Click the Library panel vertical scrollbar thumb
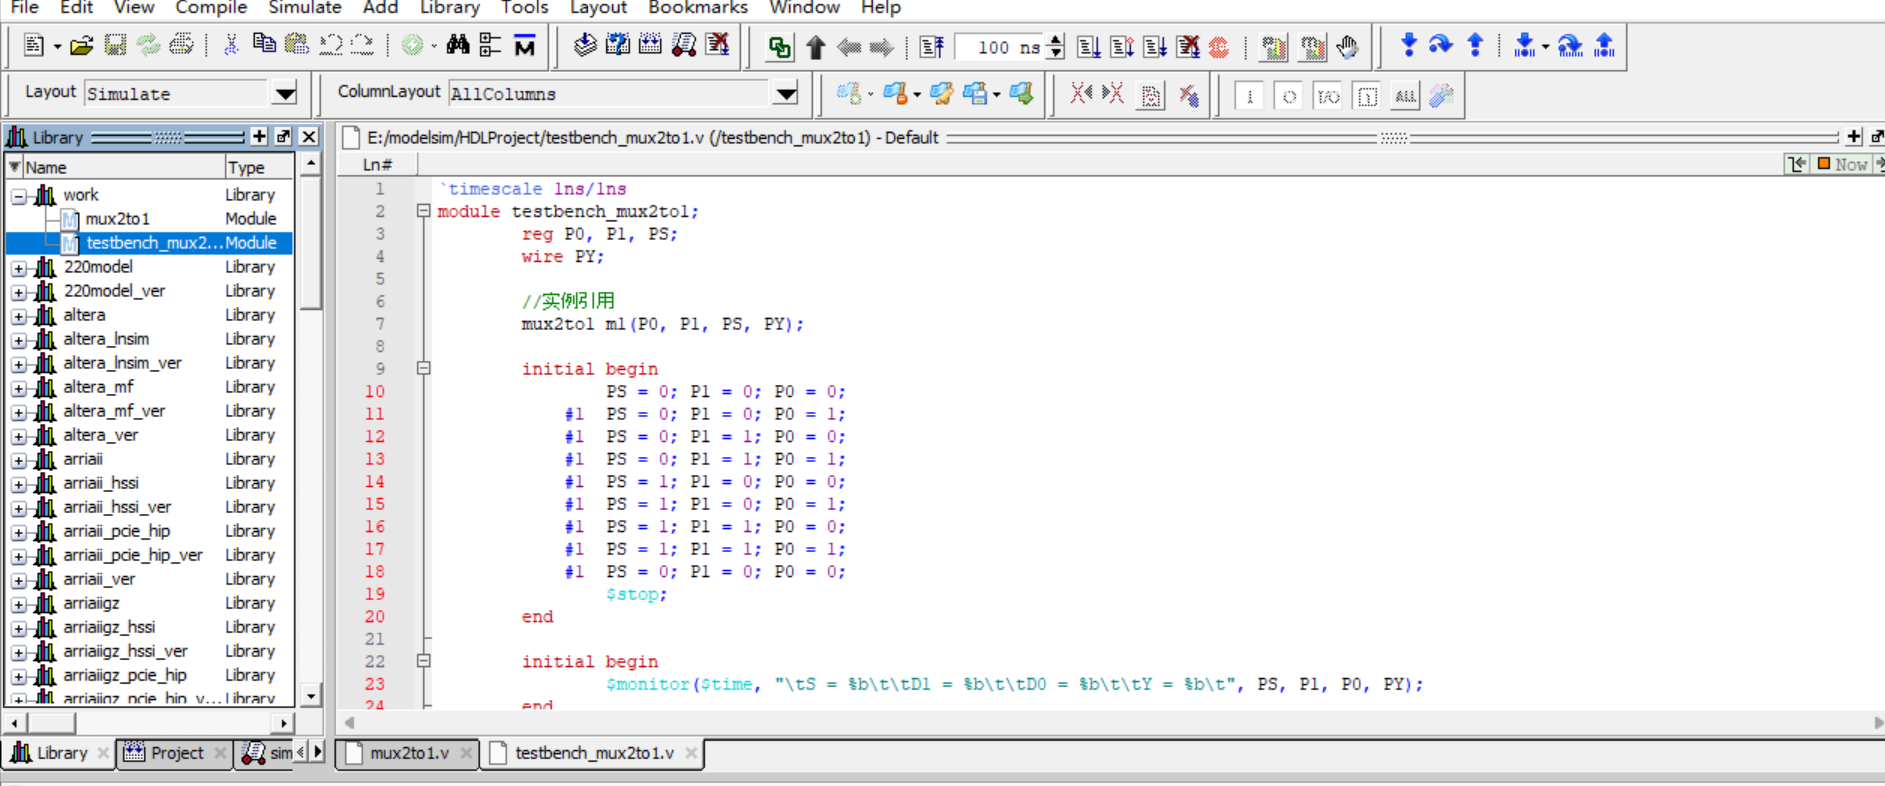 311,243
